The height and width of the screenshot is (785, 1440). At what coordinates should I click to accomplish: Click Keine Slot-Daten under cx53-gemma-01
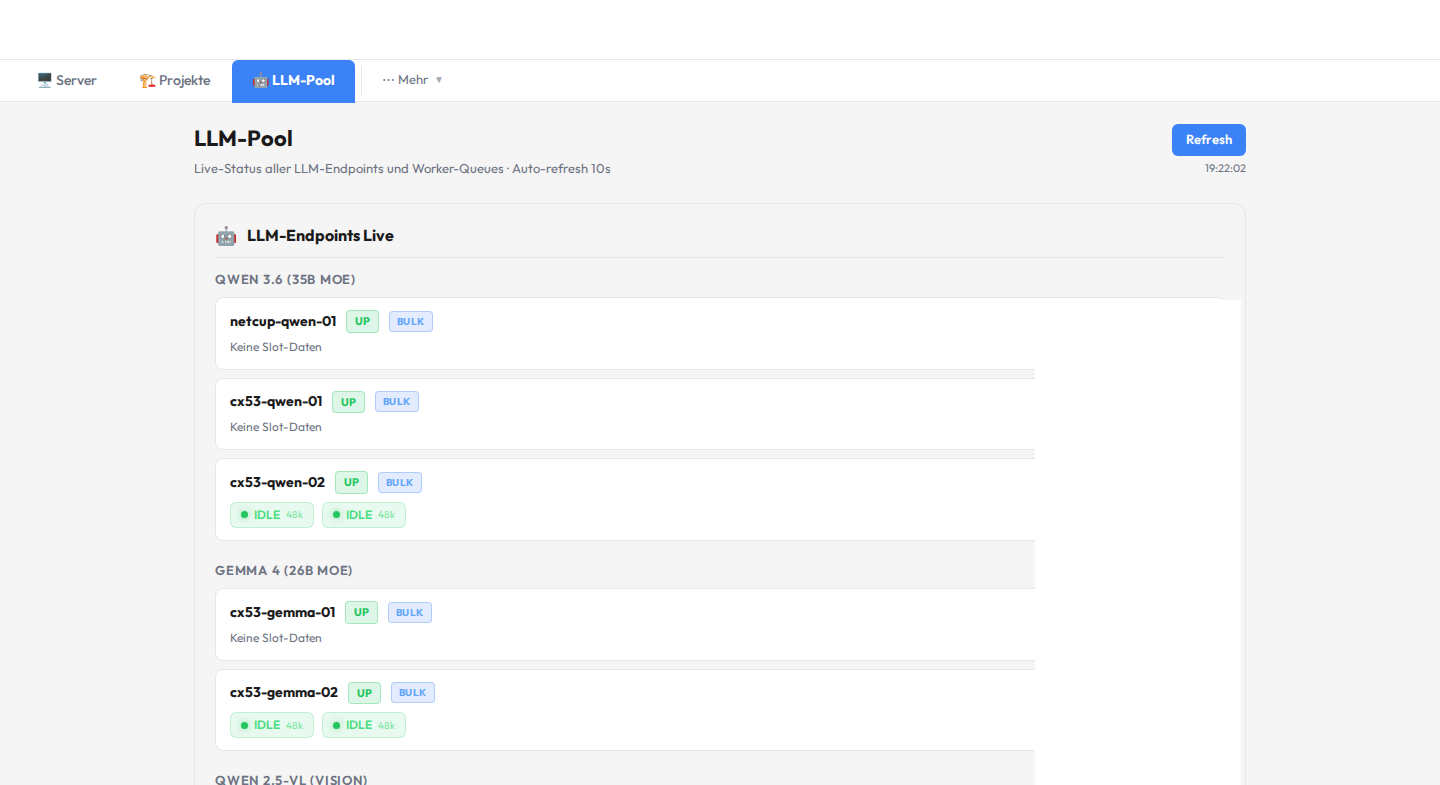(x=276, y=638)
